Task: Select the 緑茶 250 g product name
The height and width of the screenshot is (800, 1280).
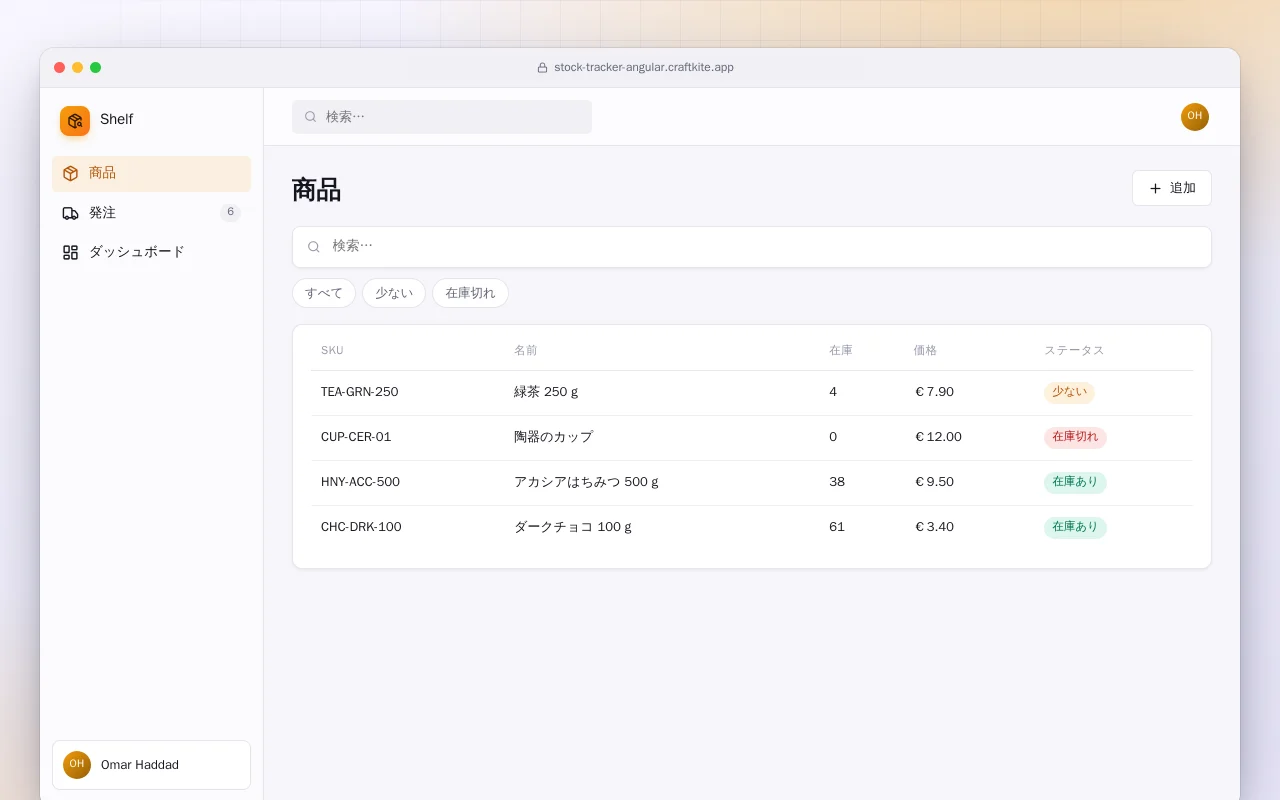Action: pos(546,392)
